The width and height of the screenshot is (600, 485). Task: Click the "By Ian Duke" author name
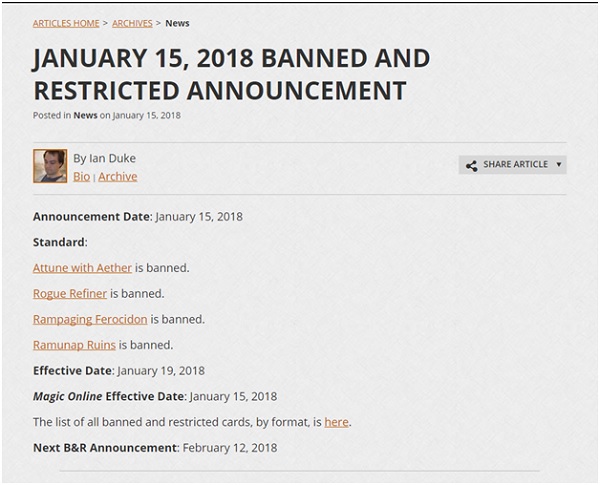104,158
